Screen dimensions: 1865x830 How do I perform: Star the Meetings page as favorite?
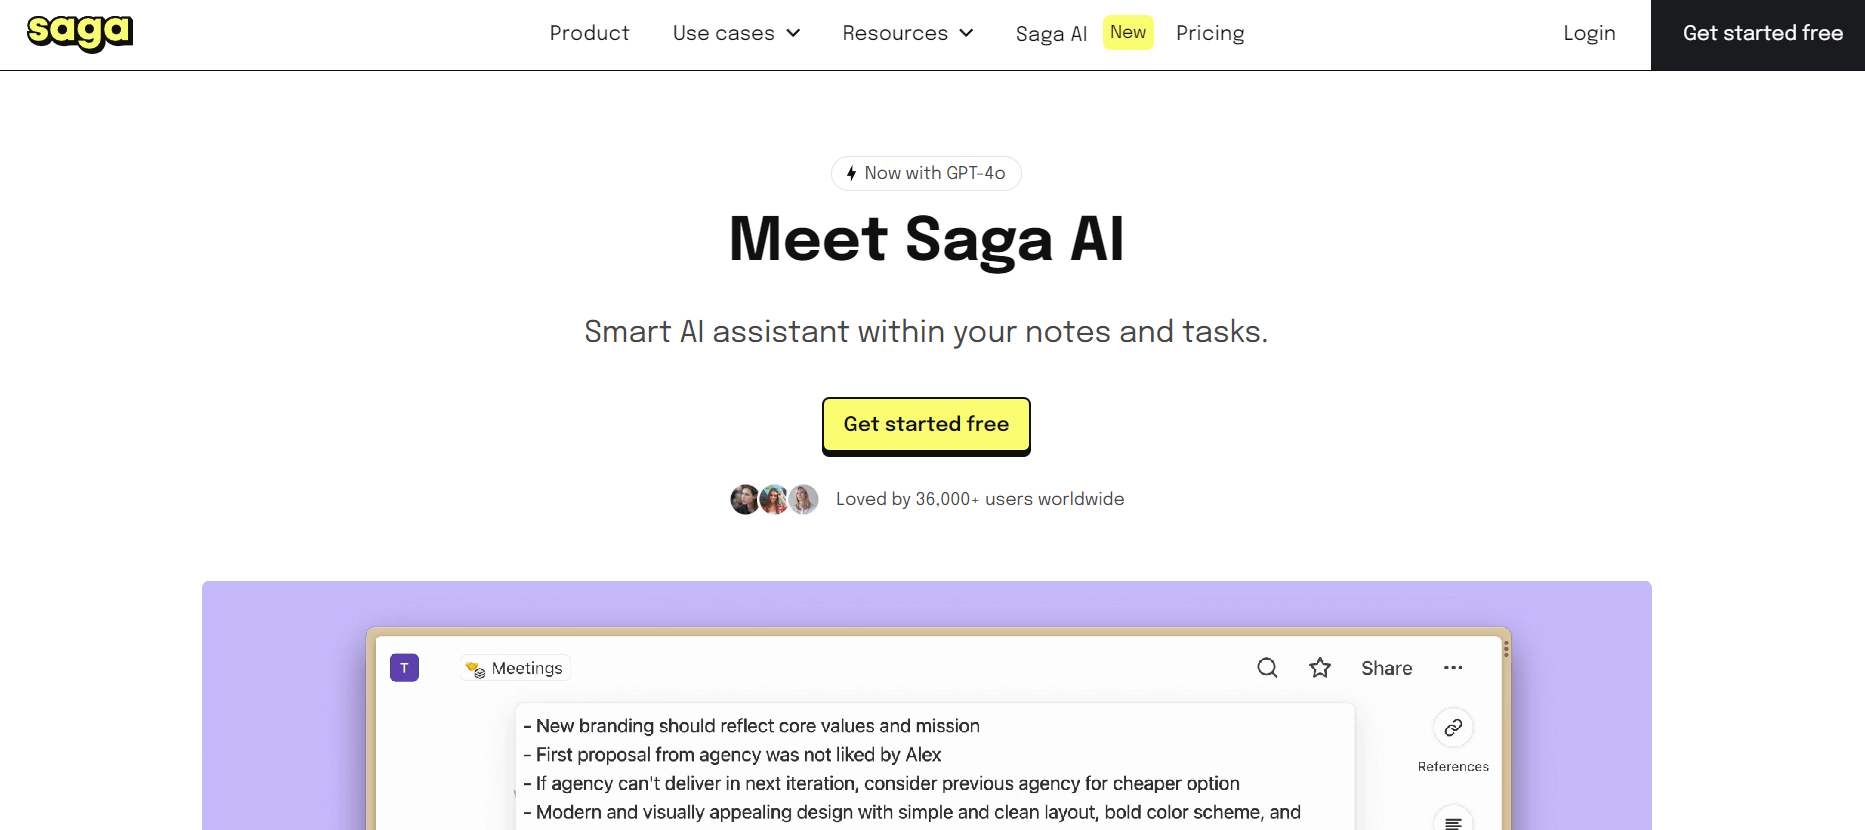[1320, 668]
